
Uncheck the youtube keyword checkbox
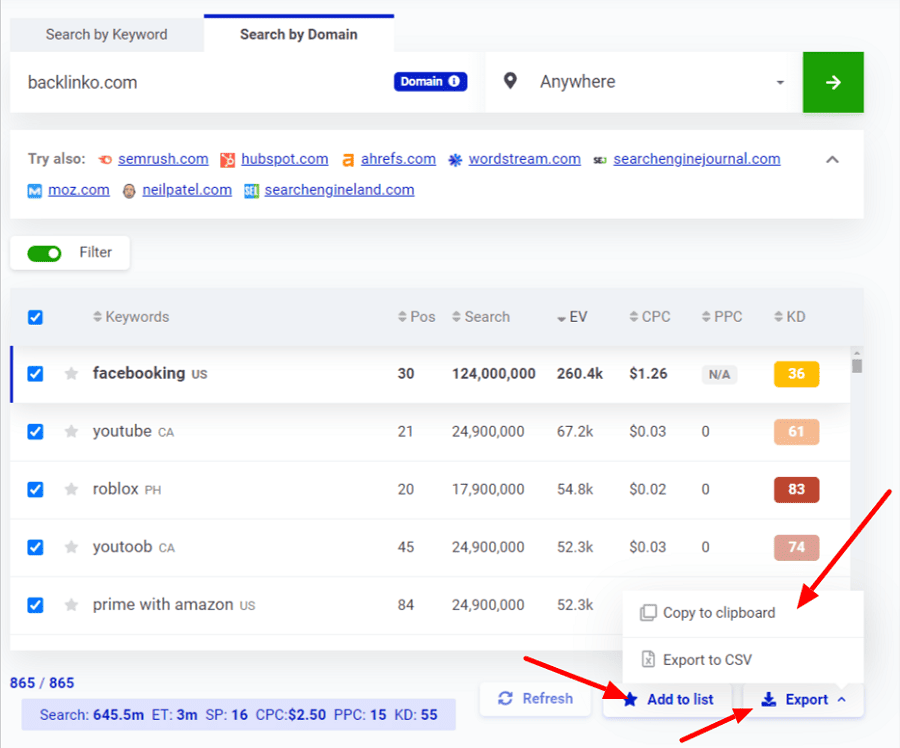coord(36,432)
